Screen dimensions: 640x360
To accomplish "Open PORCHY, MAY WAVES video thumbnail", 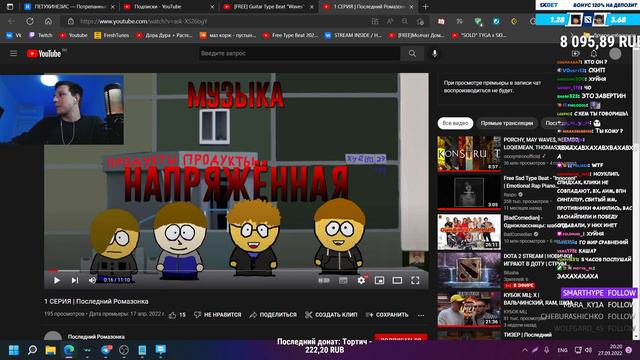I will 469,153.
